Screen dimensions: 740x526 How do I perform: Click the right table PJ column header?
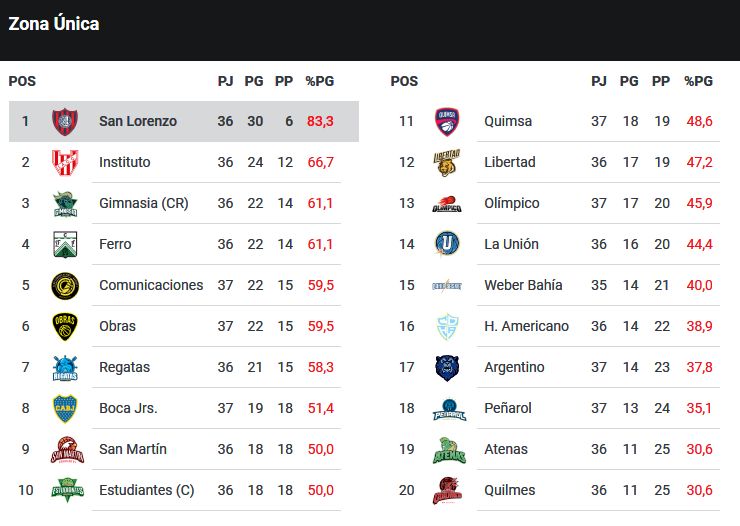(598, 81)
